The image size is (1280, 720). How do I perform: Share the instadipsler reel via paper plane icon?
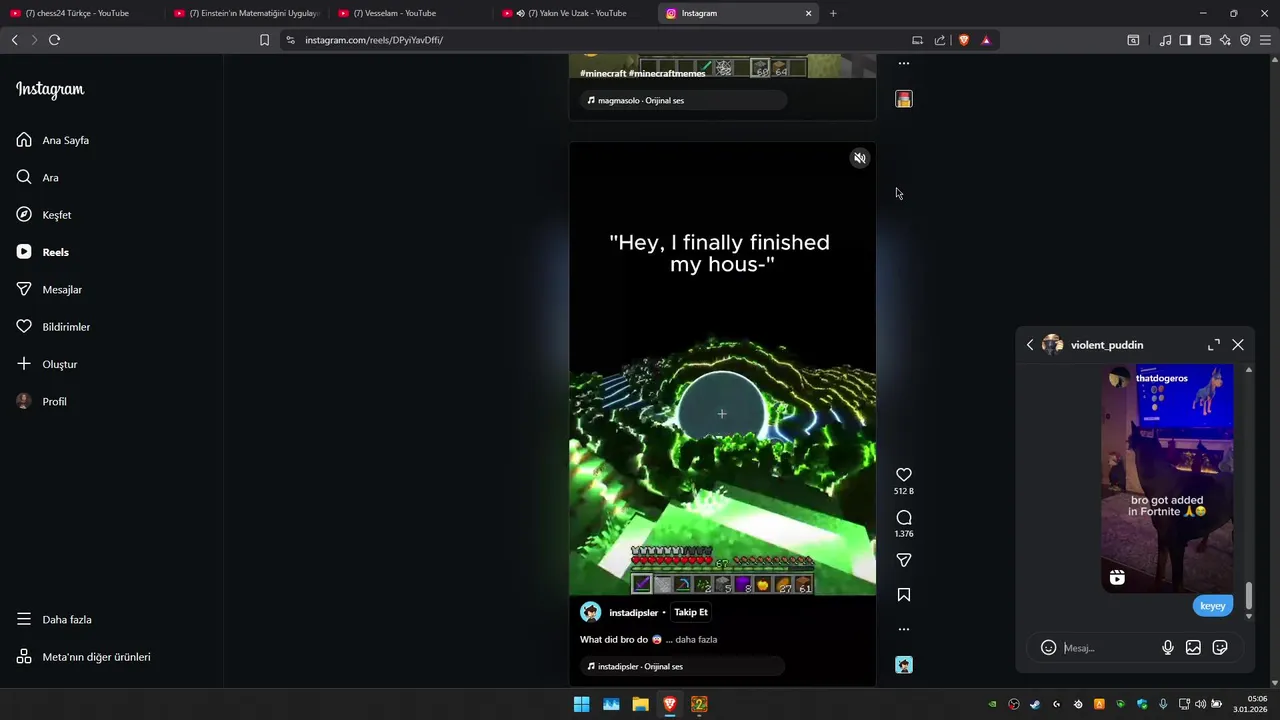(x=904, y=560)
